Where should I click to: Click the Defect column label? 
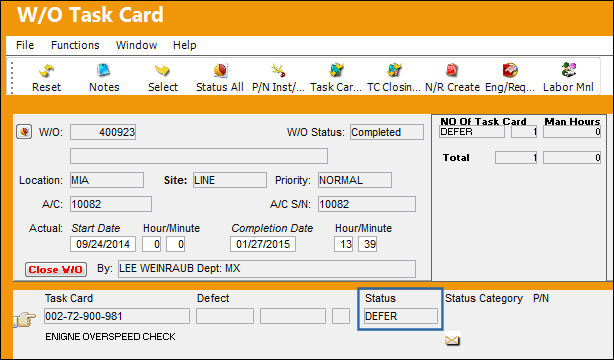coord(213,298)
